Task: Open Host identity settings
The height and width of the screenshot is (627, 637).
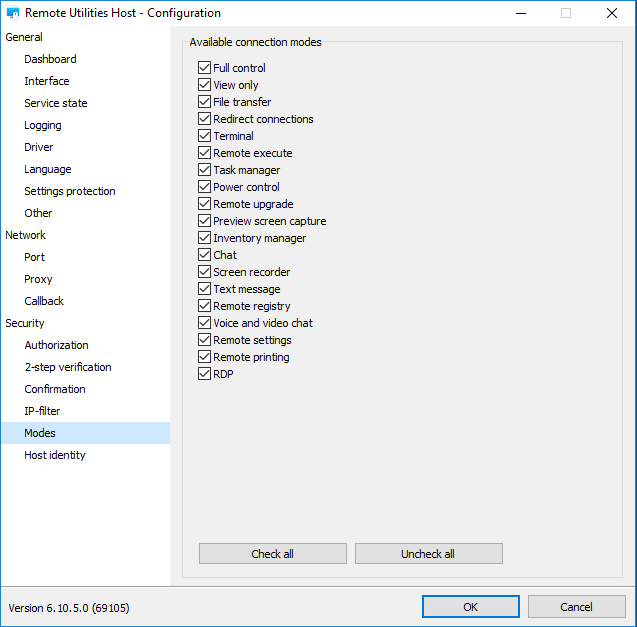Action: pos(55,455)
